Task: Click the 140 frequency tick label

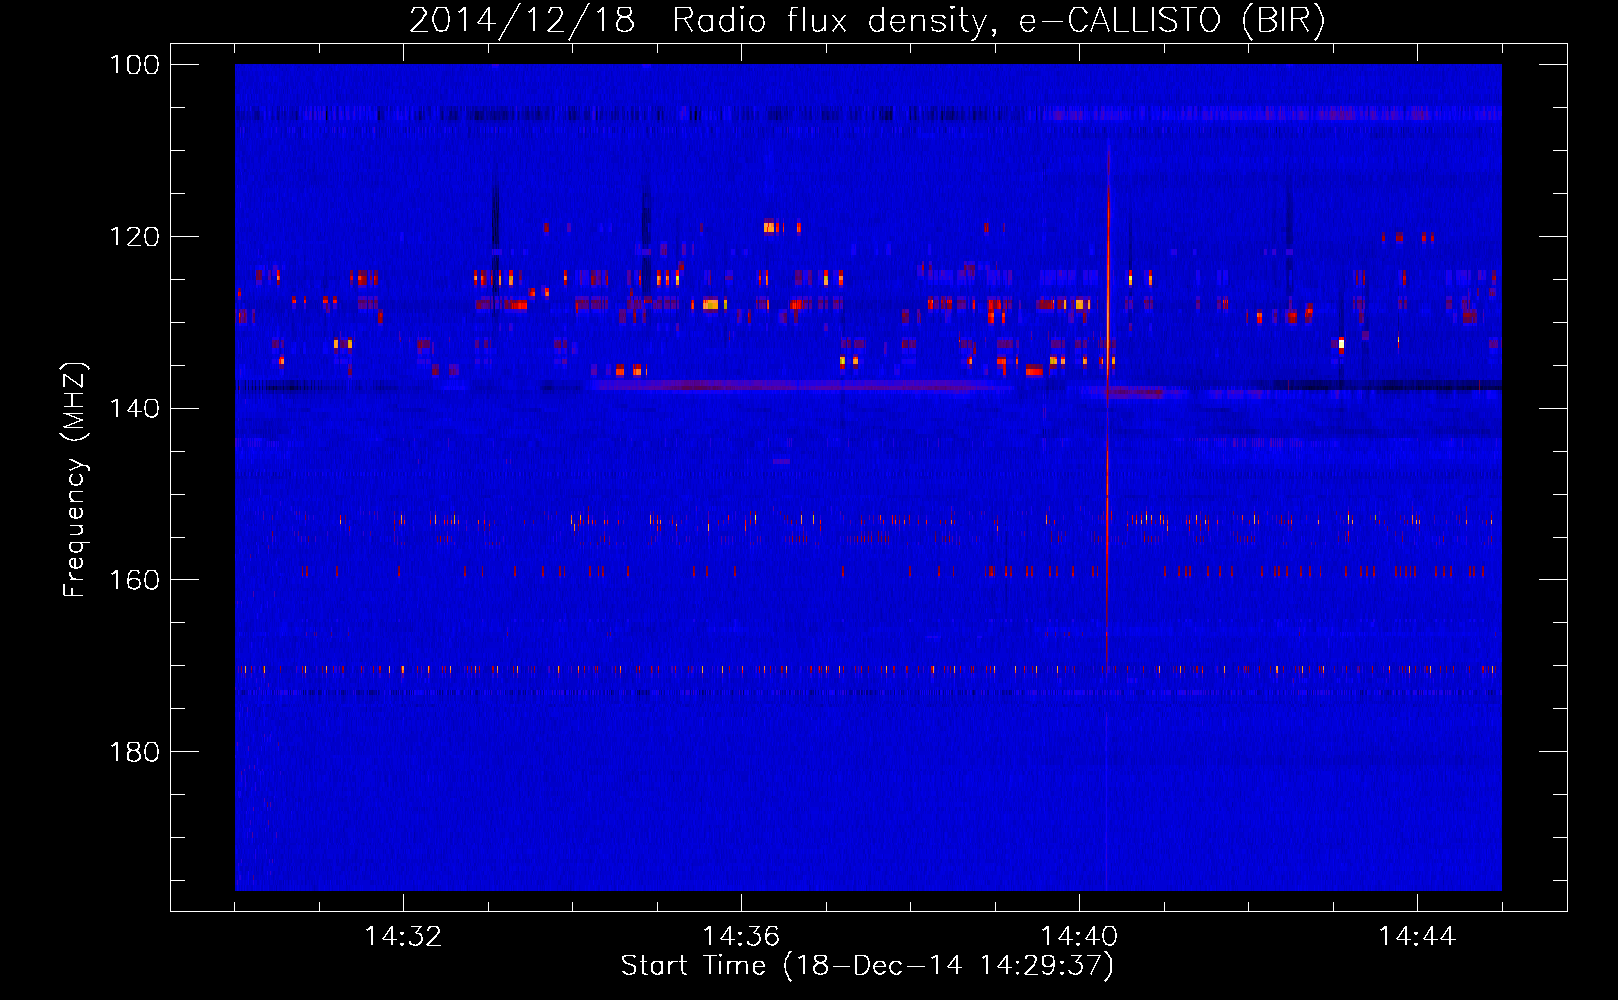Action: pos(134,408)
